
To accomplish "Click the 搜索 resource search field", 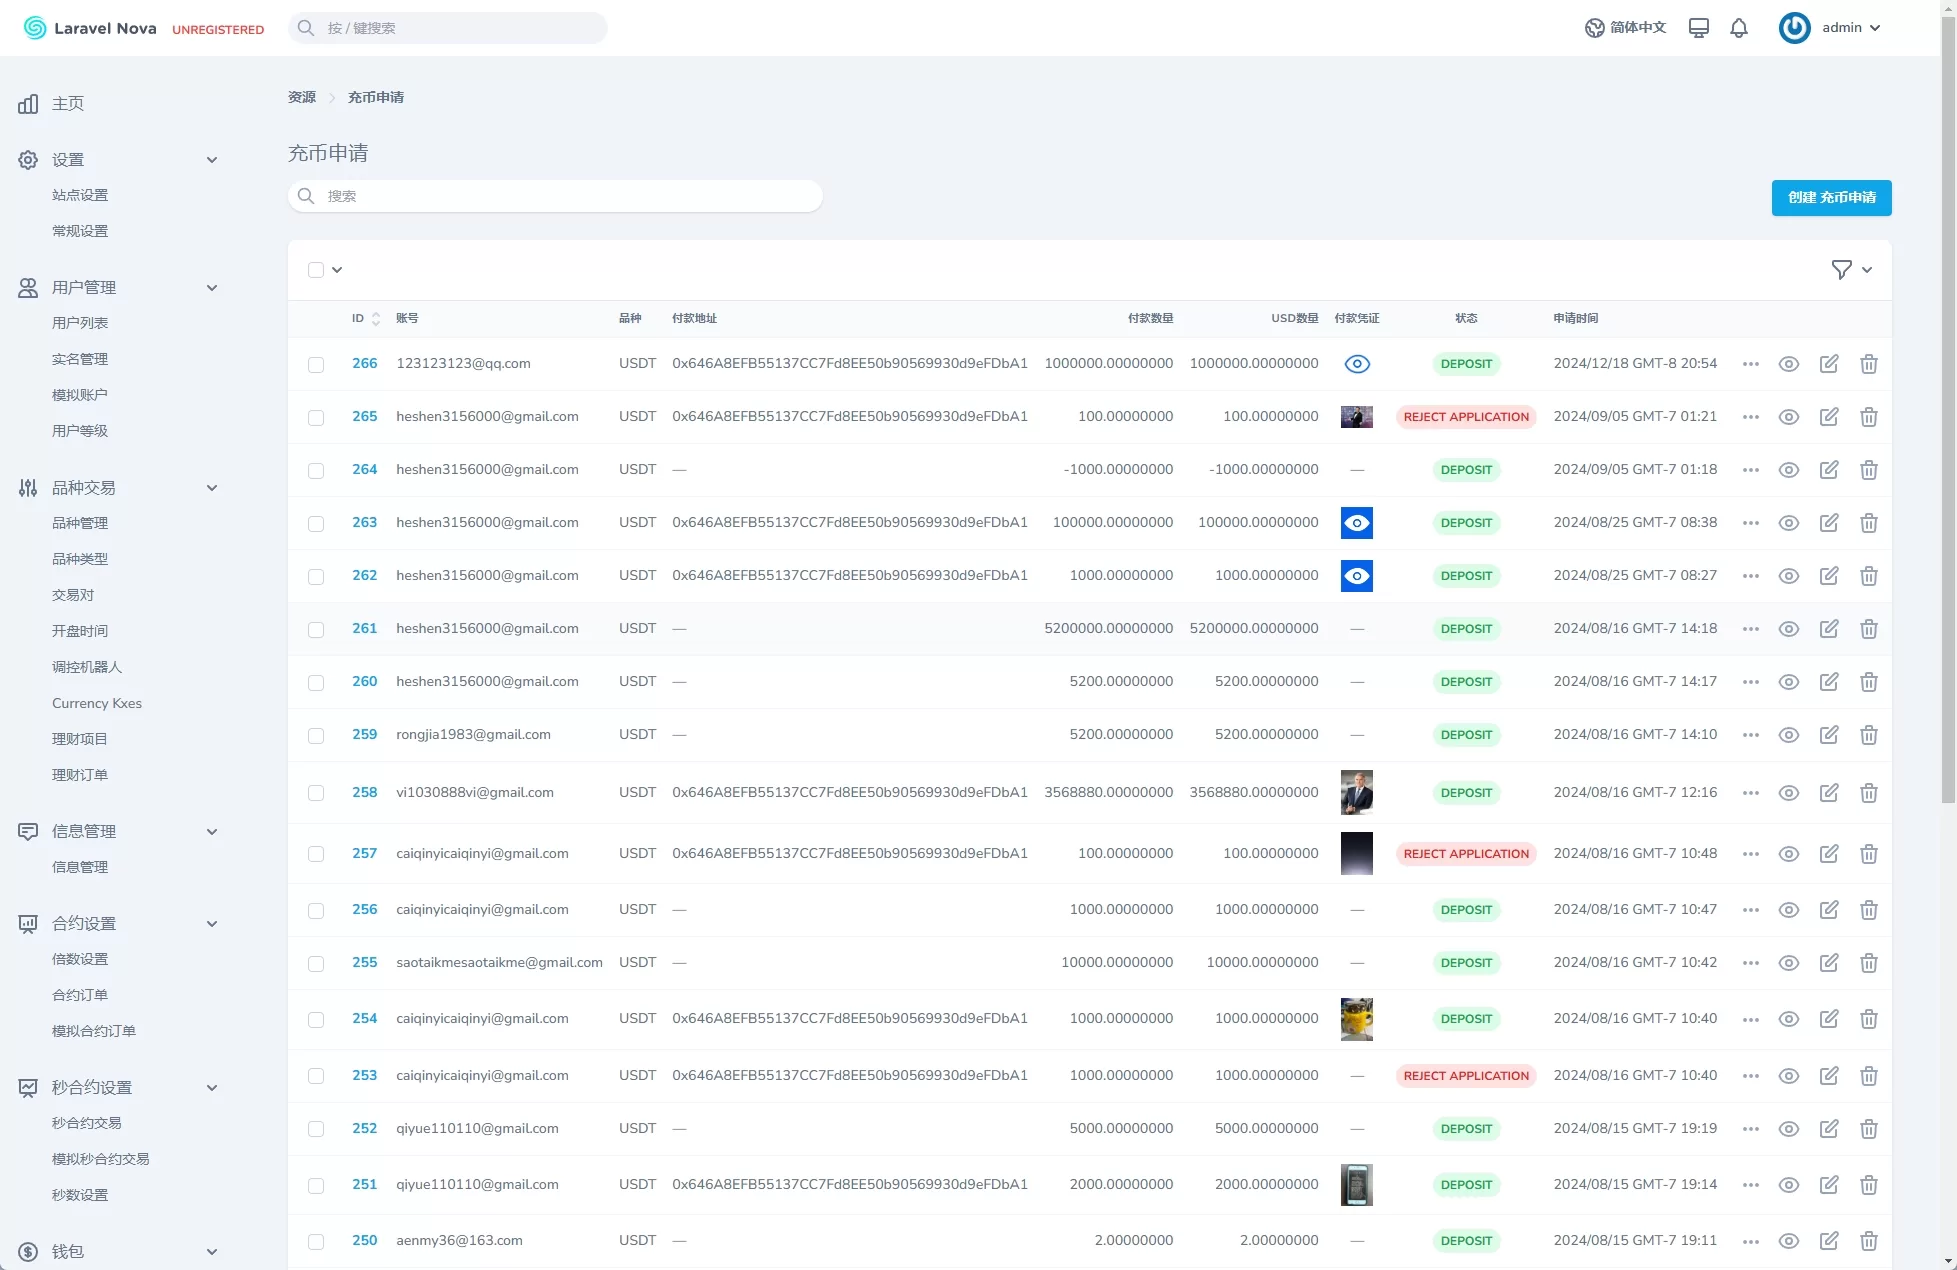I will pos(555,196).
